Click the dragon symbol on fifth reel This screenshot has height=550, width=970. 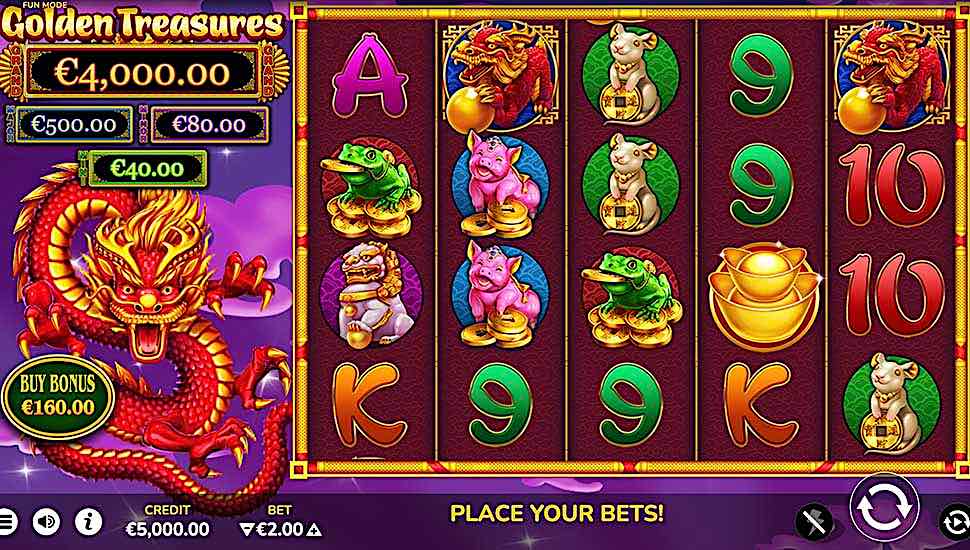pyautogui.click(x=891, y=75)
